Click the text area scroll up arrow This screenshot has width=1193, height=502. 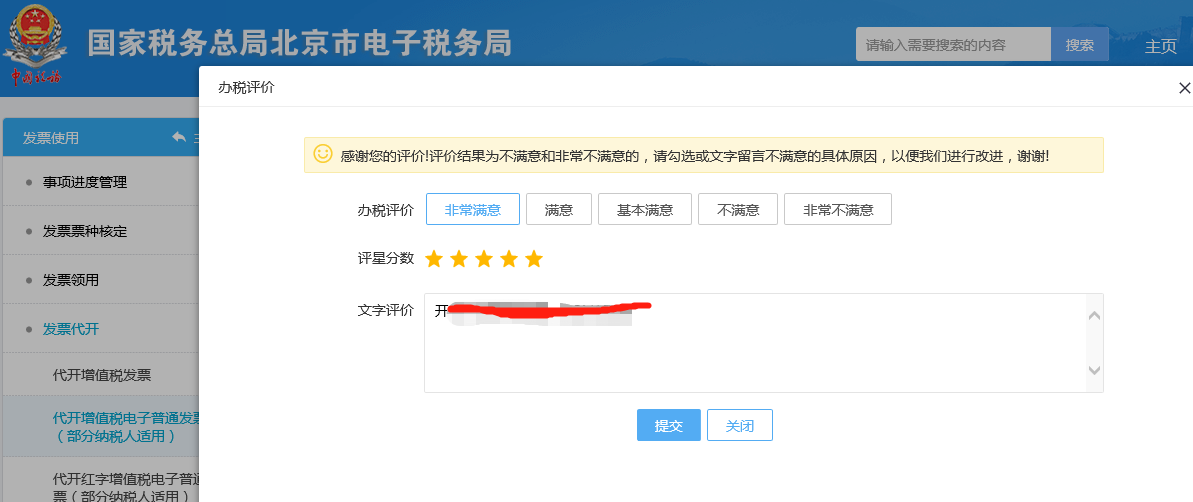click(1095, 315)
